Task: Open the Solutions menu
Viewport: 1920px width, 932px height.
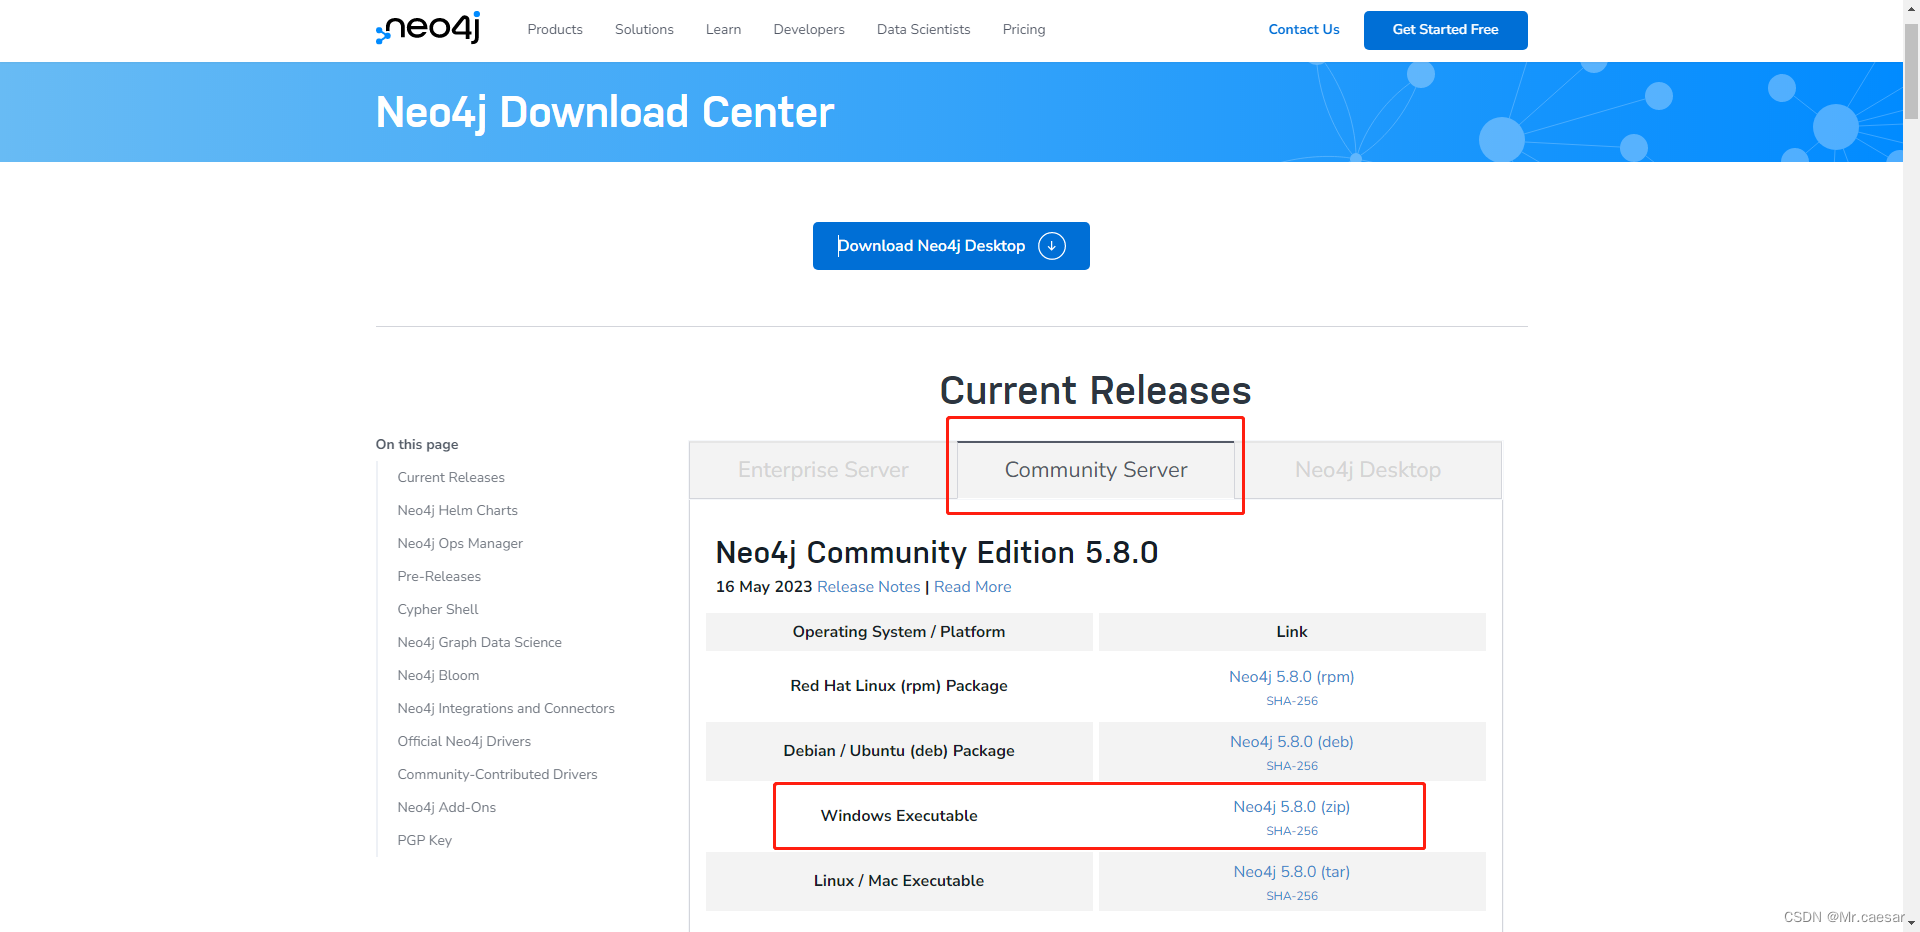Action: pyautogui.click(x=644, y=30)
